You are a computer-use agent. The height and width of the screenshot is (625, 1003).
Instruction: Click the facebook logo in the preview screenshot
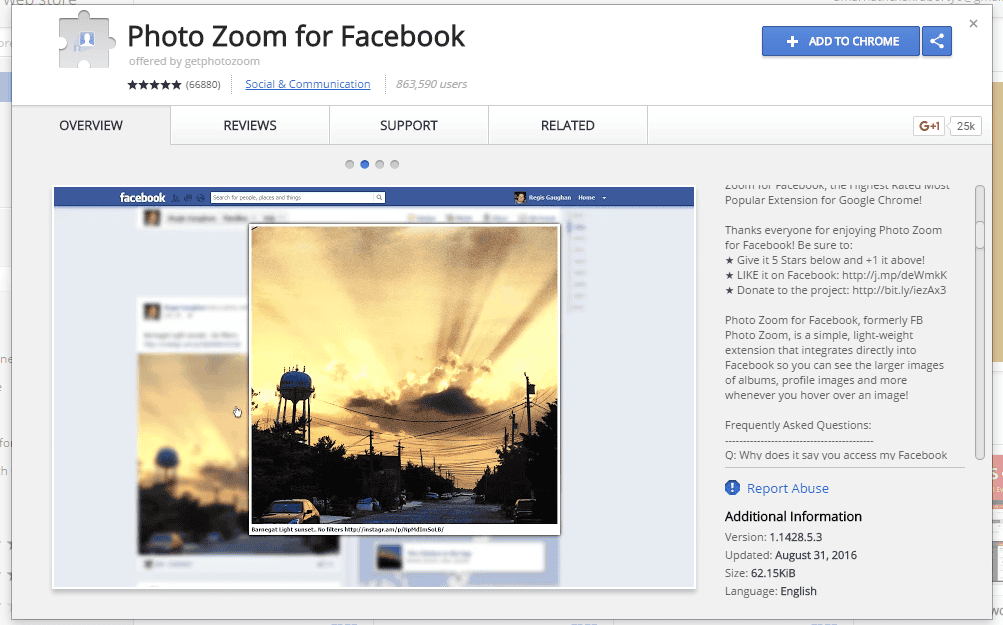point(141,197)
